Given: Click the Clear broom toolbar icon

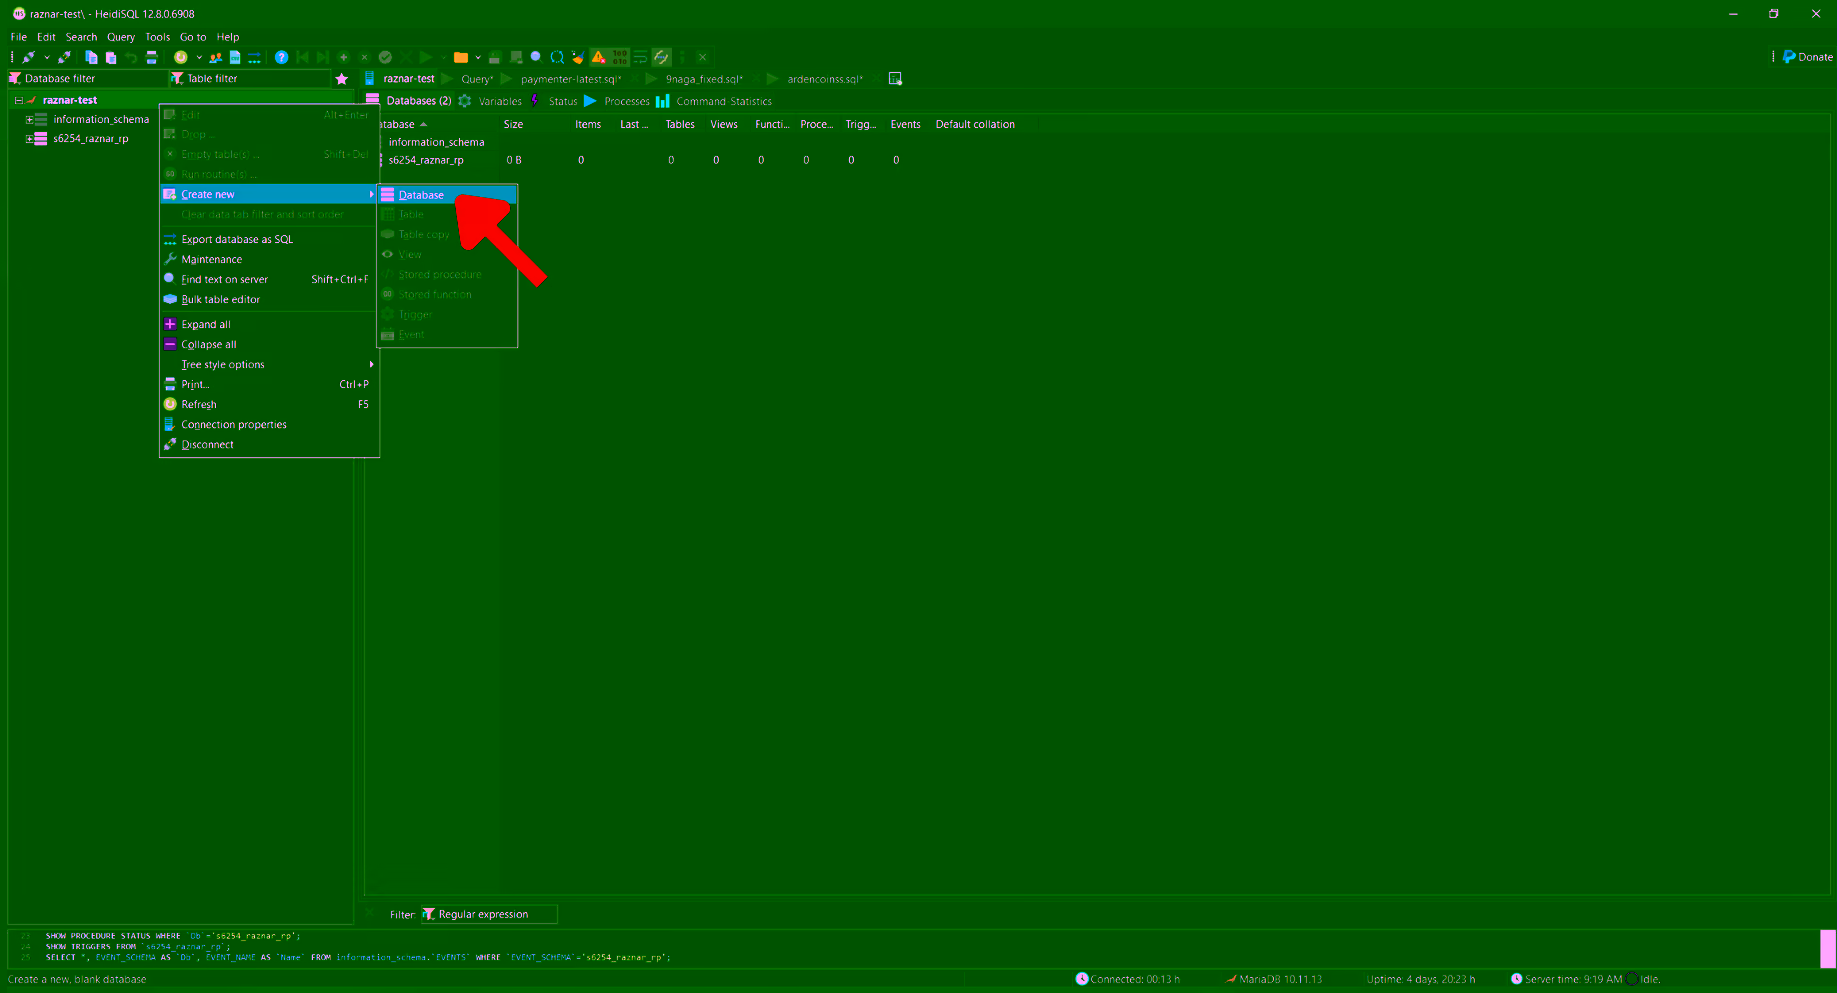Looking at the screenshot, I should [578, 57].
